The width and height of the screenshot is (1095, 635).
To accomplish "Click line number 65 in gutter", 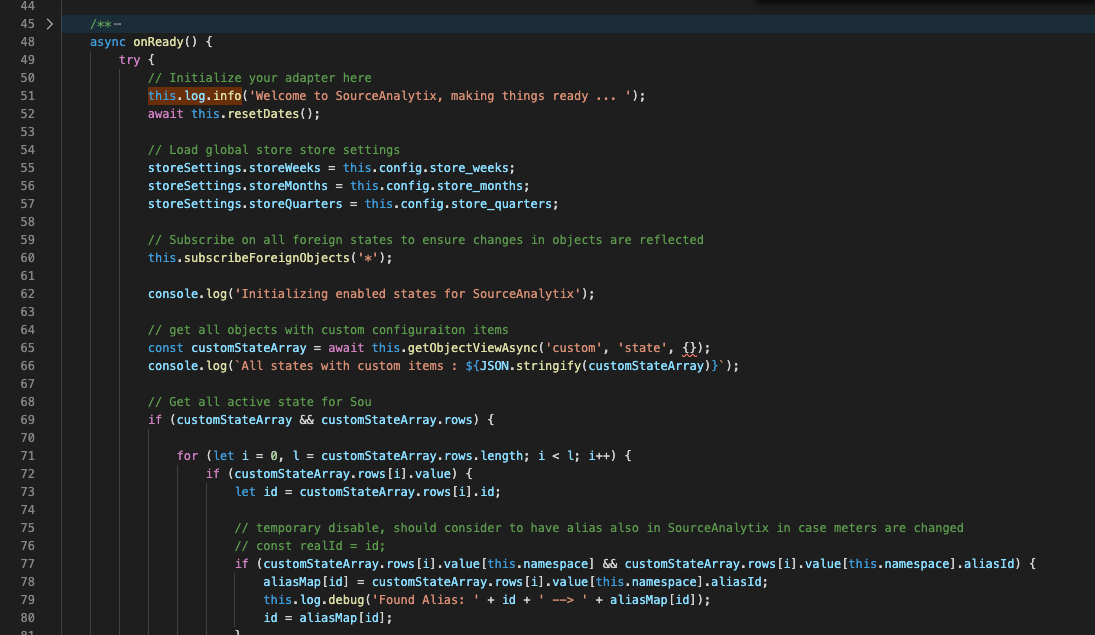I will 27,348.
